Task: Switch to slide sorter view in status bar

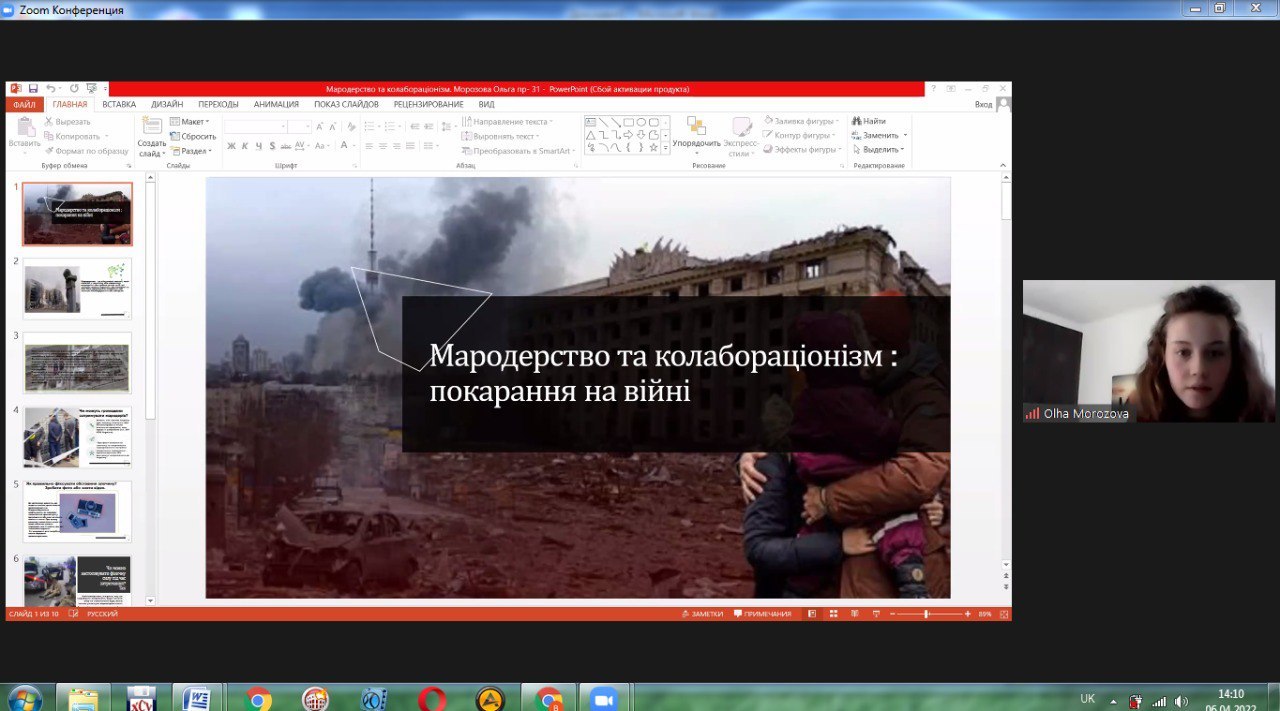Action: click(832, 614)
